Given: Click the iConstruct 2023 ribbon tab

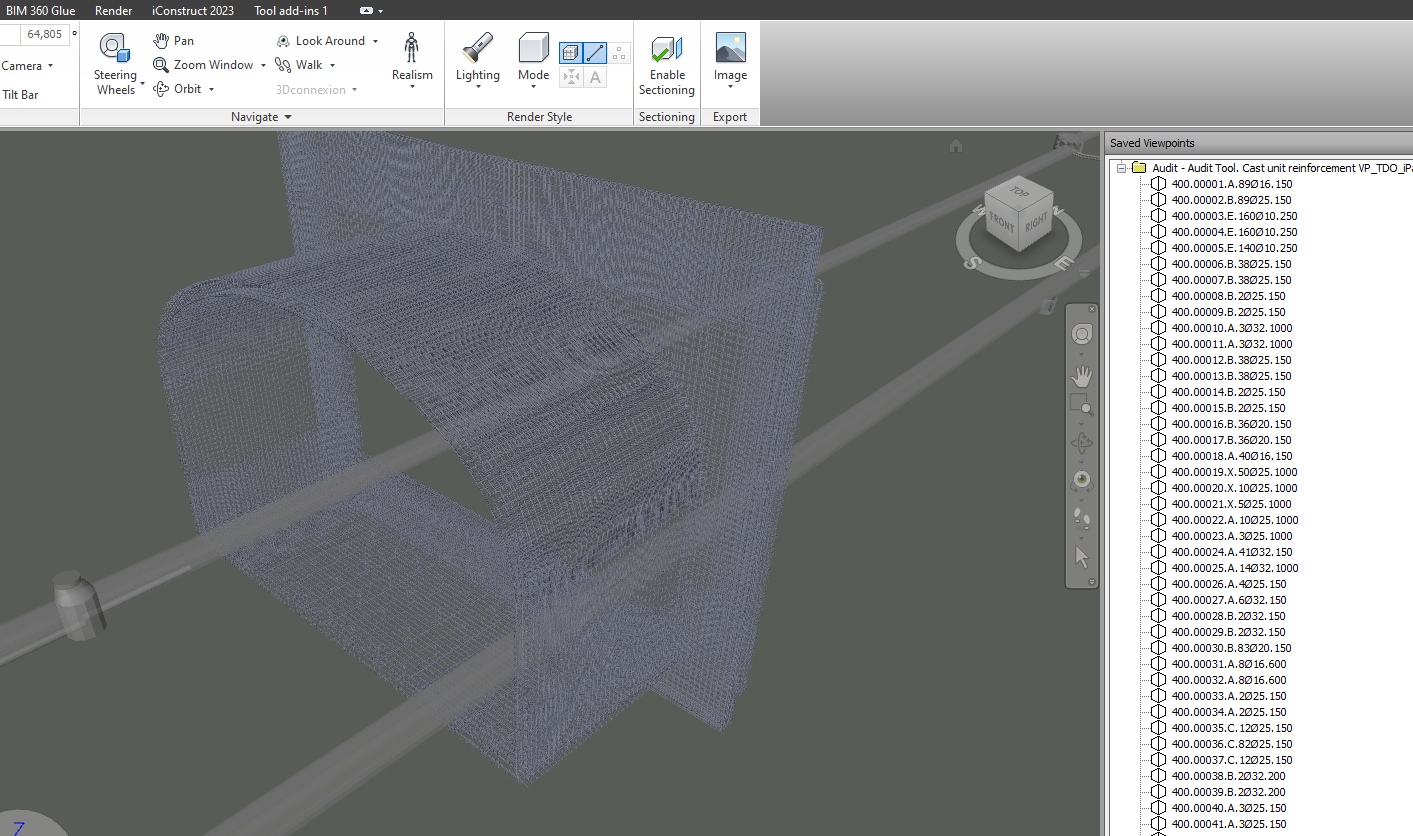Looking at the screenshot, I should [x=192, y=10].
